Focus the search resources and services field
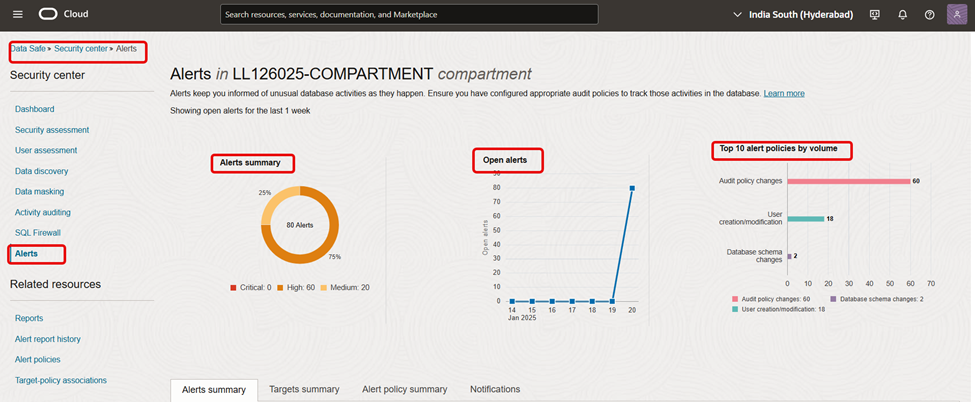975x402 pixels. tap(409, 14)
